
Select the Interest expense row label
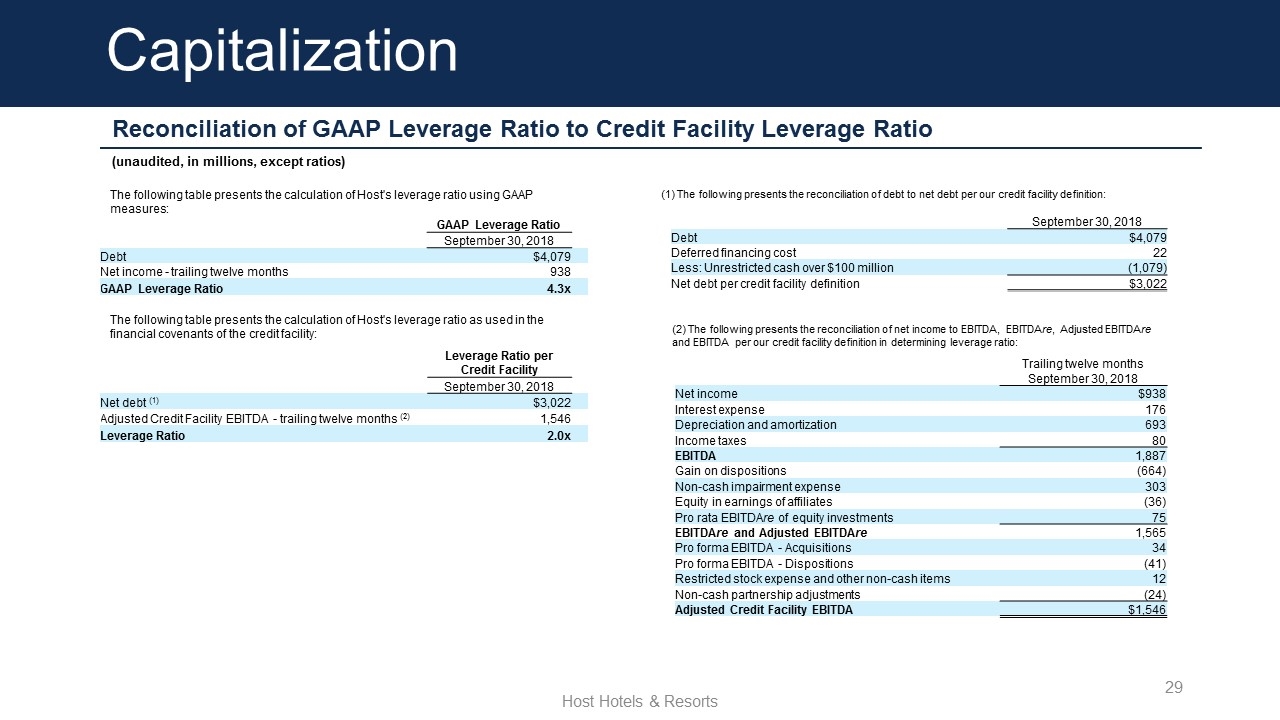click(x=719, y=409)
